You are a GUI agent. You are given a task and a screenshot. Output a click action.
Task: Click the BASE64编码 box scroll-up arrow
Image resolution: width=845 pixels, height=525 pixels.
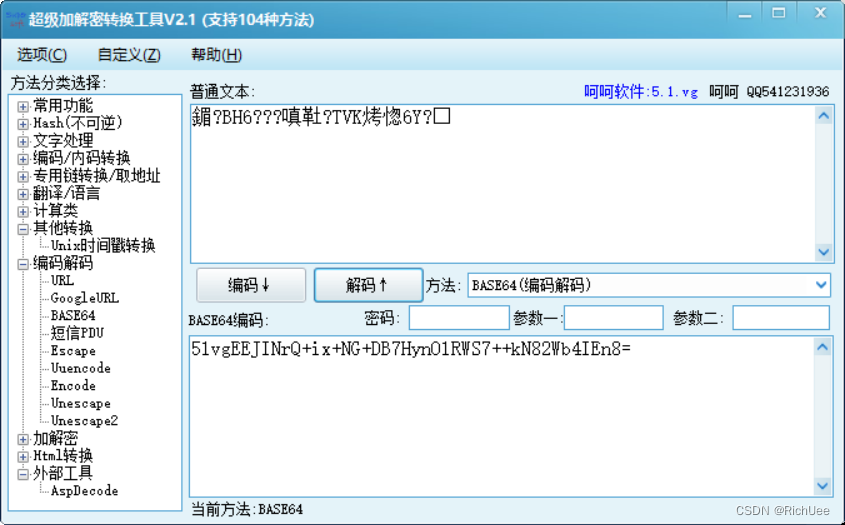point(822,347)
